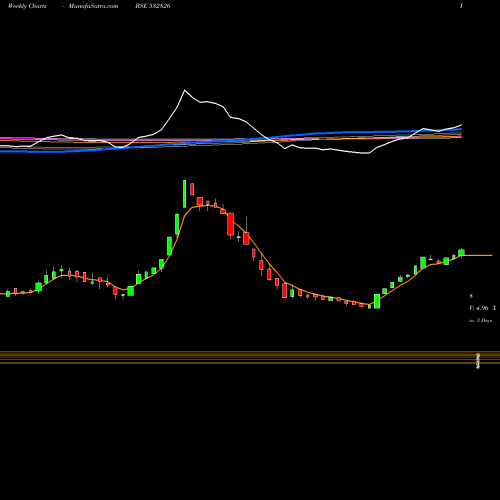The image size is (500, 500).
Task: Click the last green candlestick on the right
Action: click(x=461, y=253)
